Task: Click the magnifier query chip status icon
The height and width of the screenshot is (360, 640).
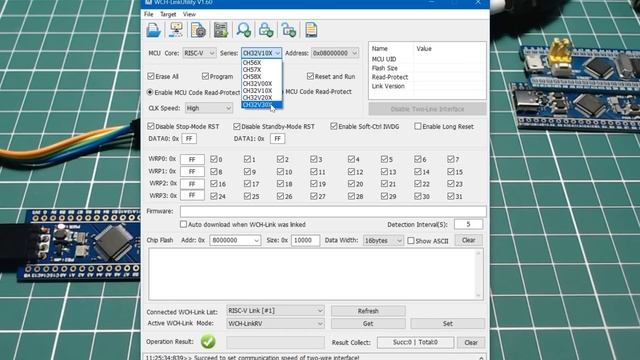Action: click(244, 30)
